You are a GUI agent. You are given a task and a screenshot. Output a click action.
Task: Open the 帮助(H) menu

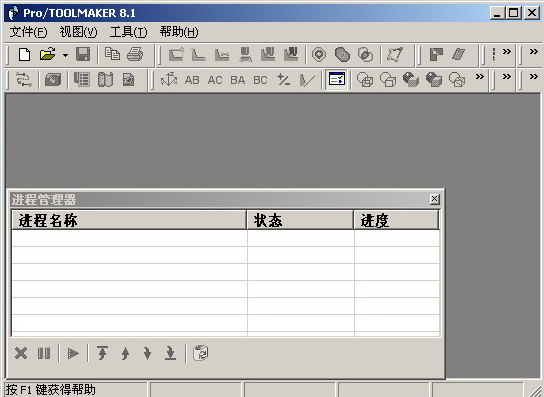point(179,32)
